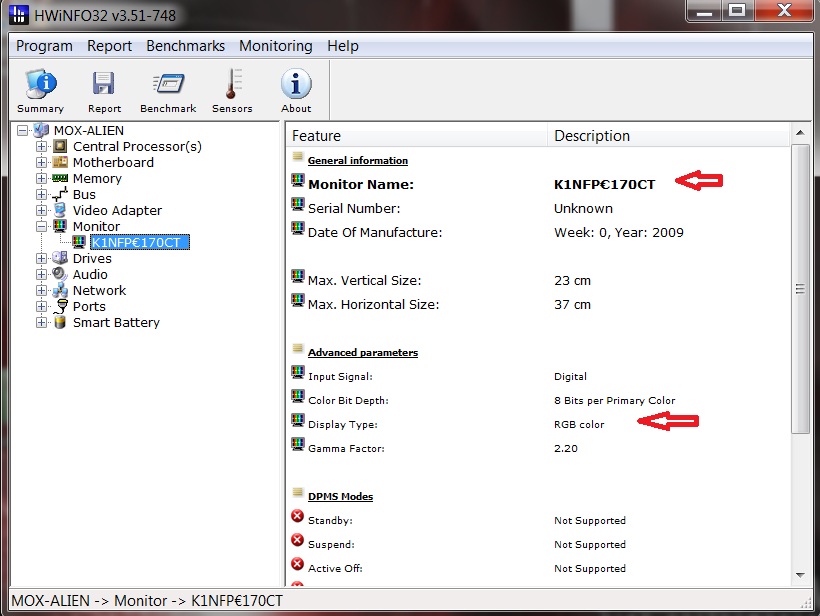Open the Summary toolbar icon

40,84
